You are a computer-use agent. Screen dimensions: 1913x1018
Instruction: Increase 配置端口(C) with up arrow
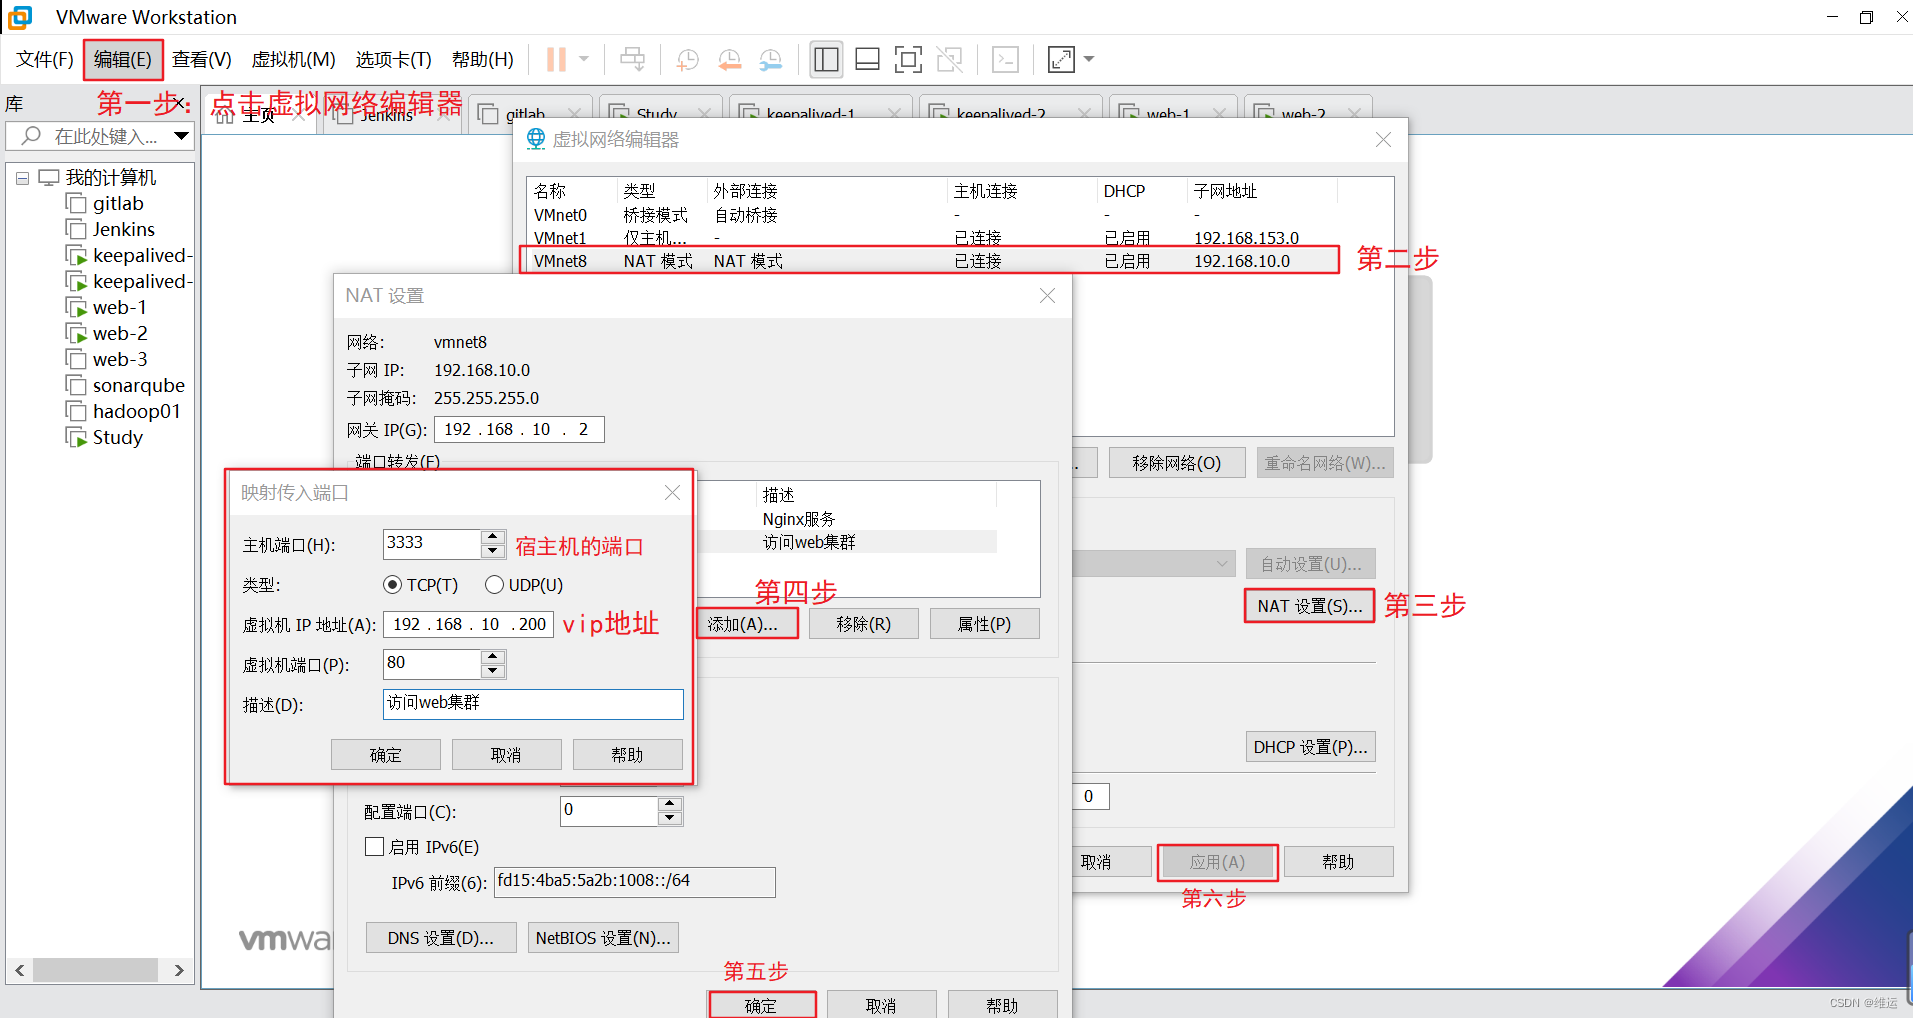671,804
